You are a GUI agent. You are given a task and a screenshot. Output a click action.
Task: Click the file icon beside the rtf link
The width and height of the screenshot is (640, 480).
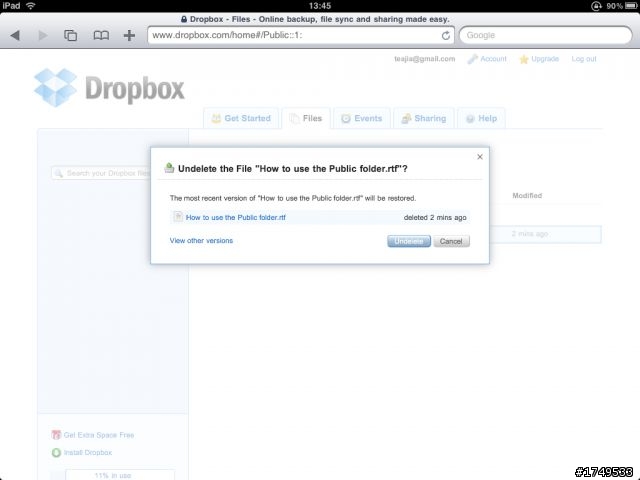click(x=178, y=217)
